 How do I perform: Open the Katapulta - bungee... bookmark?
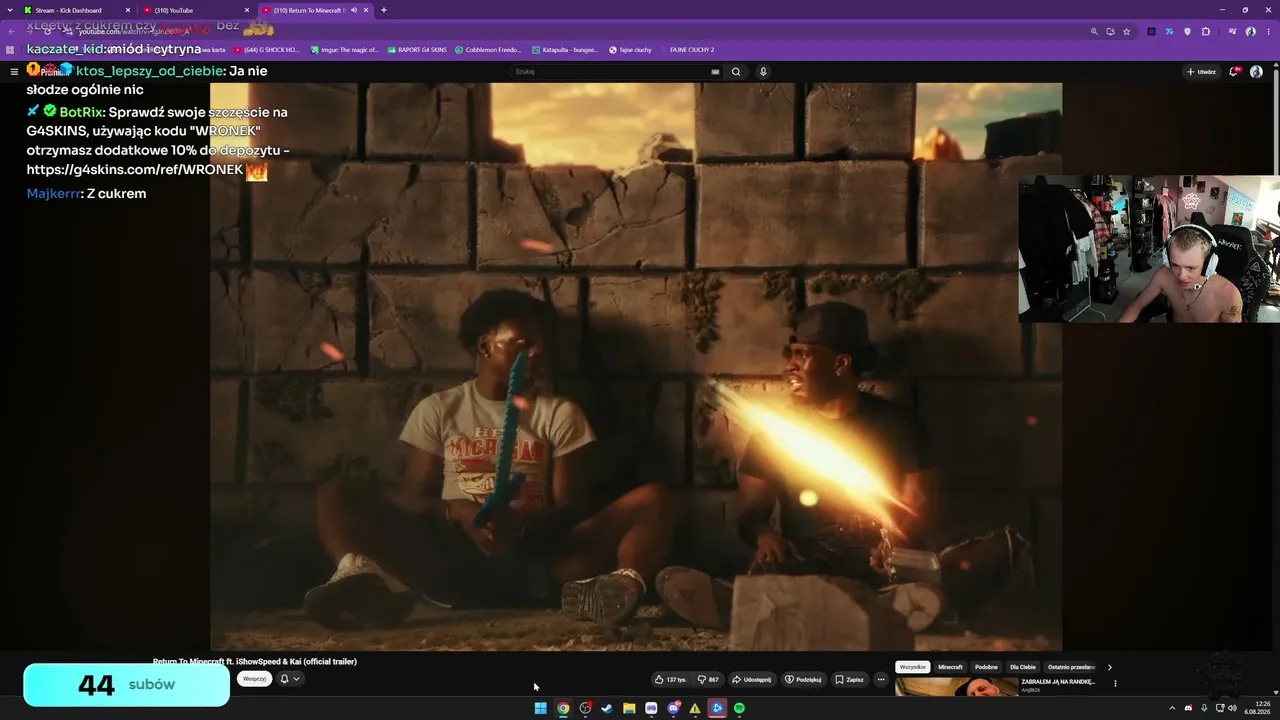coord(565,49)
